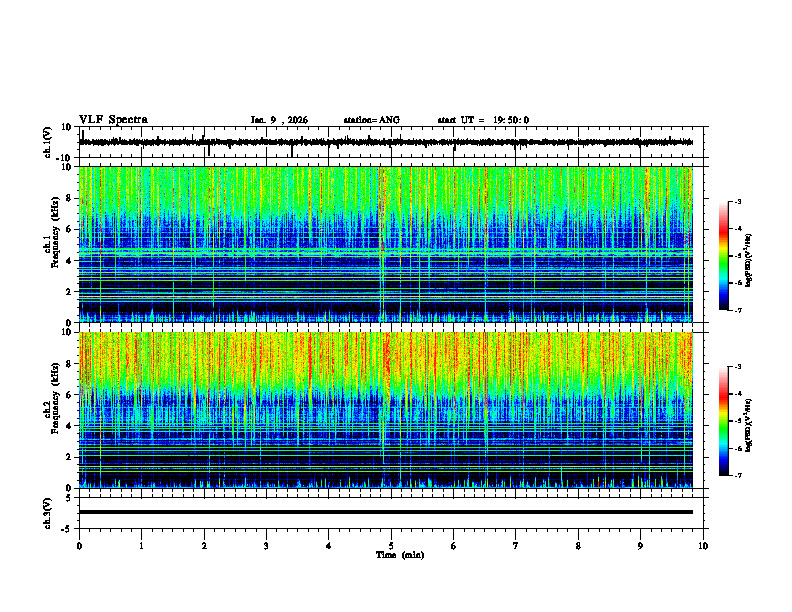Click the "ch.3(V)" axis label
This screenshot has width=792, height=612.
tap(48, 513)
